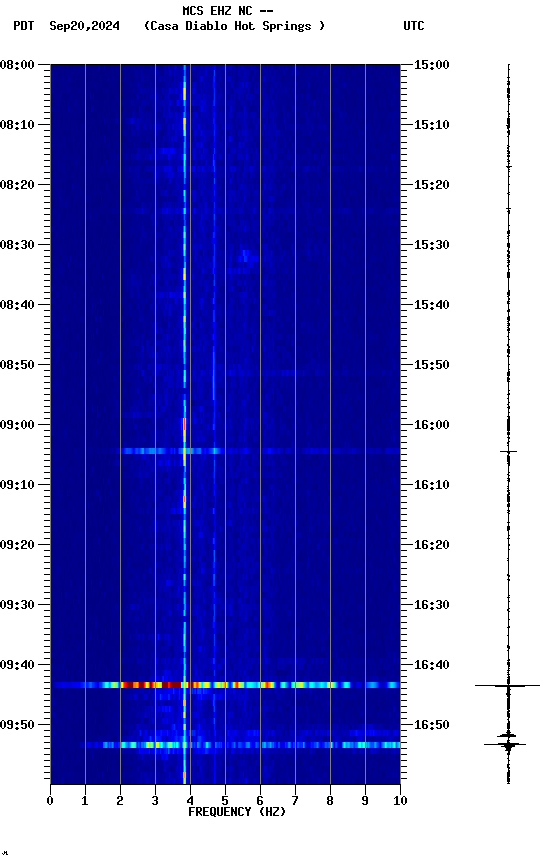Click the FREQUENCY (HZ) axis label
Screen dimensions: 552x864
pos(237,812)
